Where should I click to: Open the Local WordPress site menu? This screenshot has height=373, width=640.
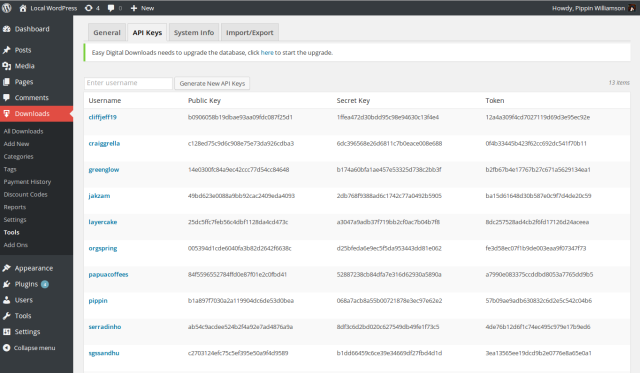coord(48,8)
